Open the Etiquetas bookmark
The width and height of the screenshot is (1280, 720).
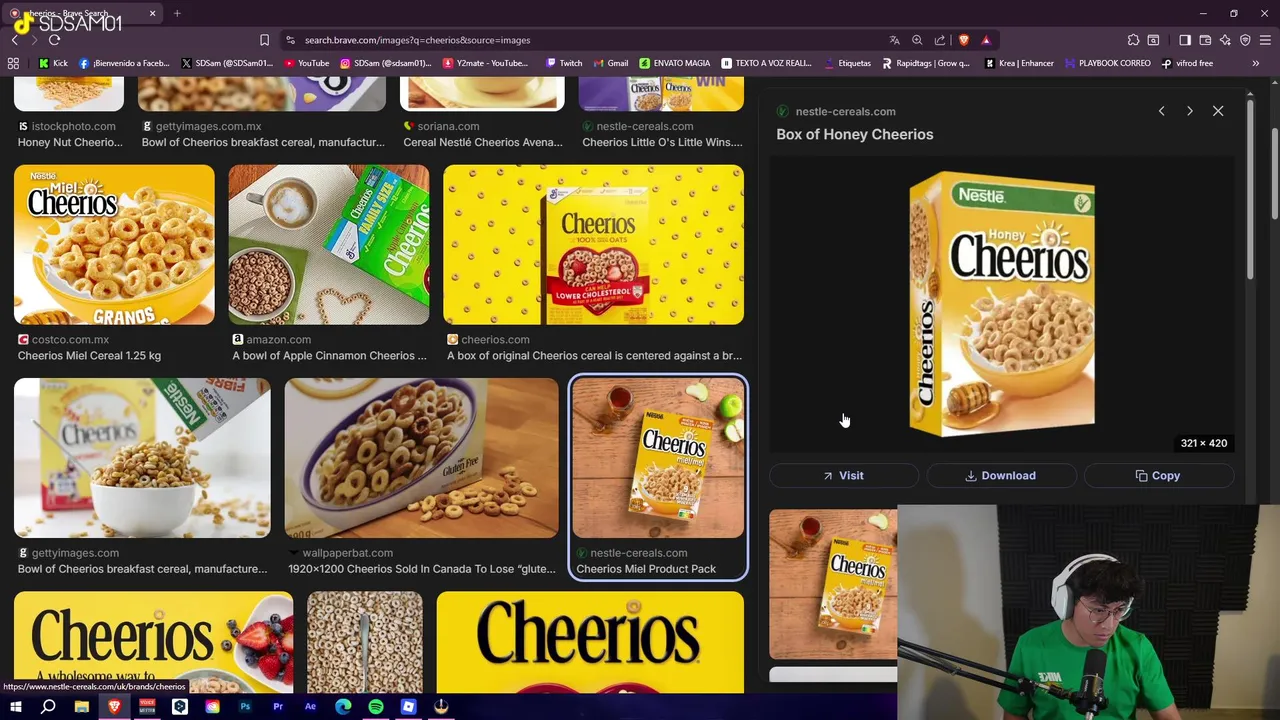pyautogui.click(x=848, y=63)
